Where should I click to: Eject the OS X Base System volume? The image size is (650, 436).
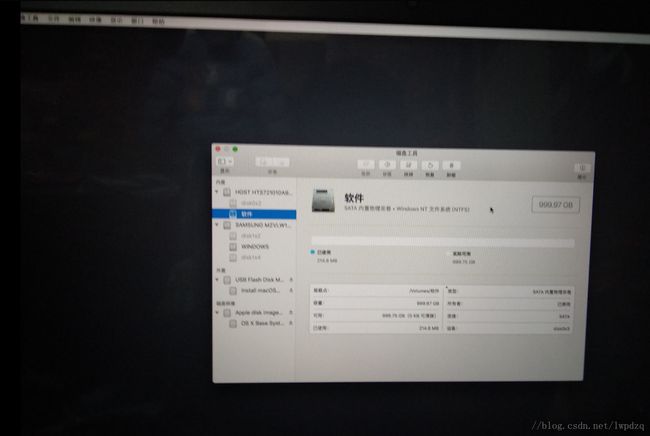coord(291,323)
